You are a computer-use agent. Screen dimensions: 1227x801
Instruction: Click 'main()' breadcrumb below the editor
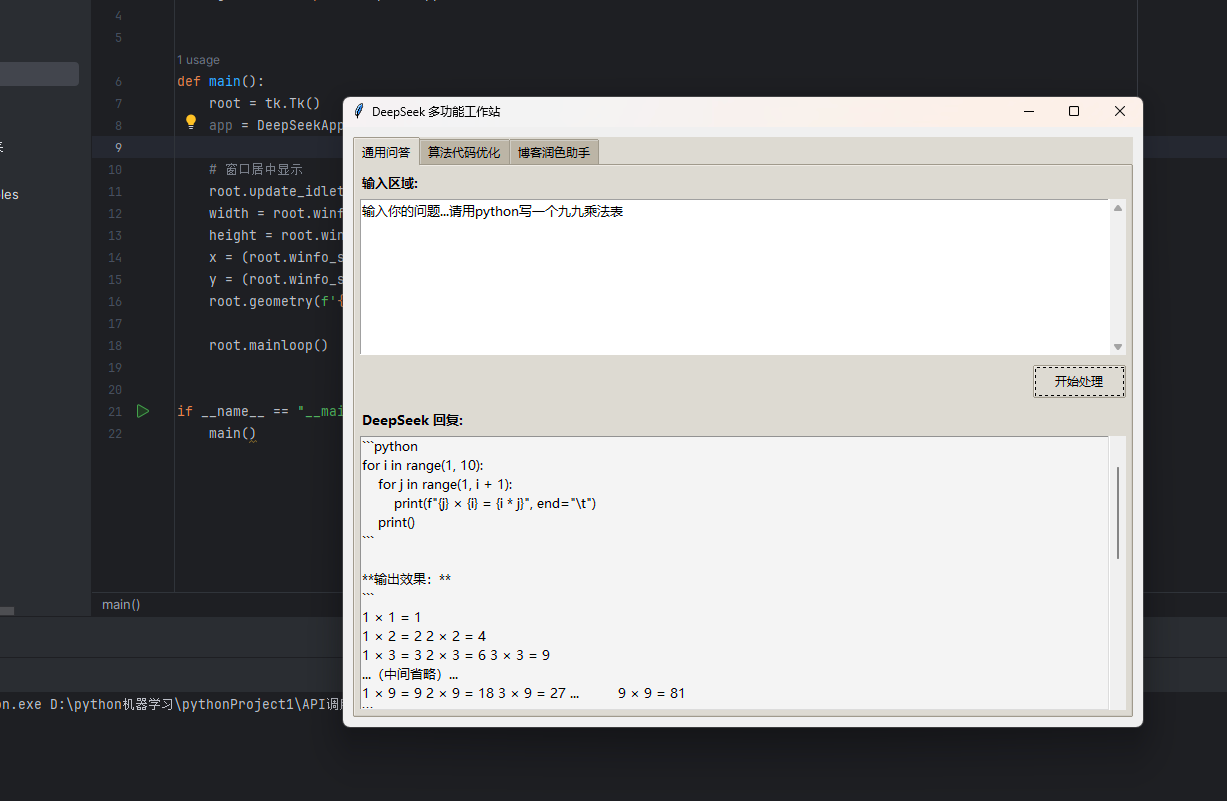(x=121, y=605)
